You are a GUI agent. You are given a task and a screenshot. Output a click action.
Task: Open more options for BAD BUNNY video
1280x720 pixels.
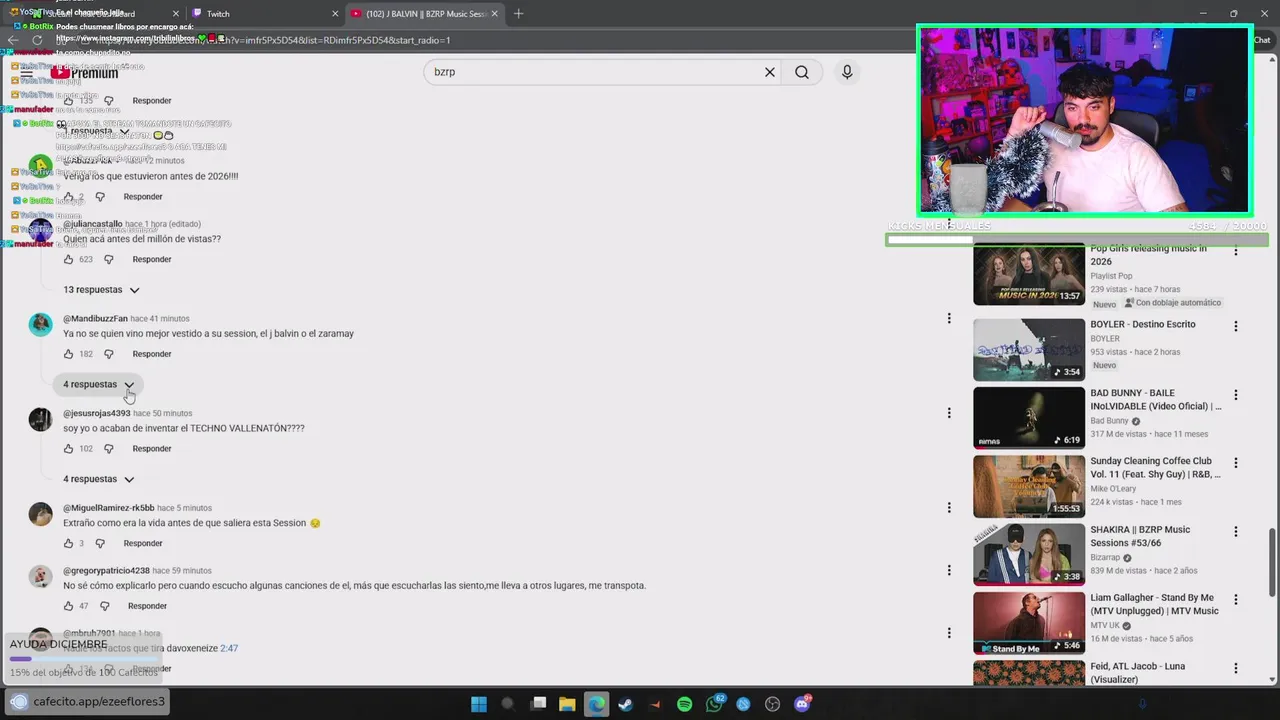(x=1235, y=395)
